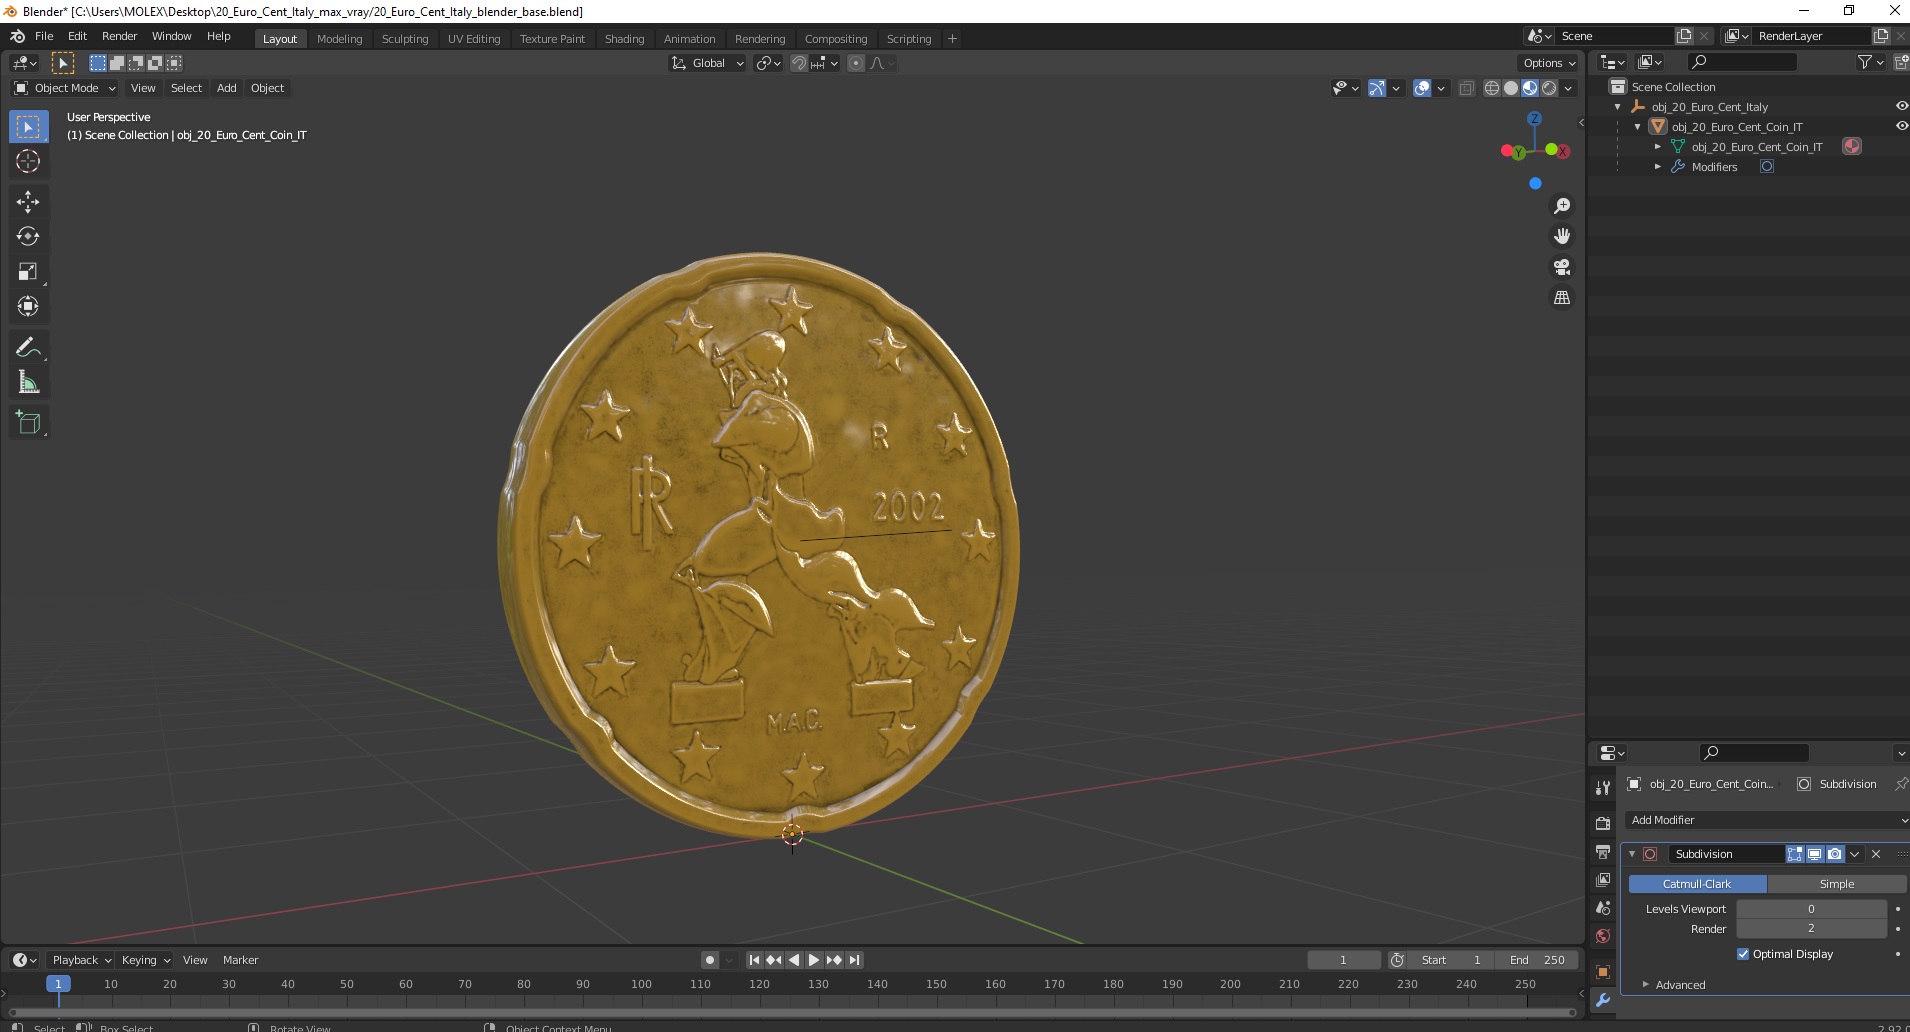Click the Render levels value slider
1910x1032 pixels.
[1811, 929]
